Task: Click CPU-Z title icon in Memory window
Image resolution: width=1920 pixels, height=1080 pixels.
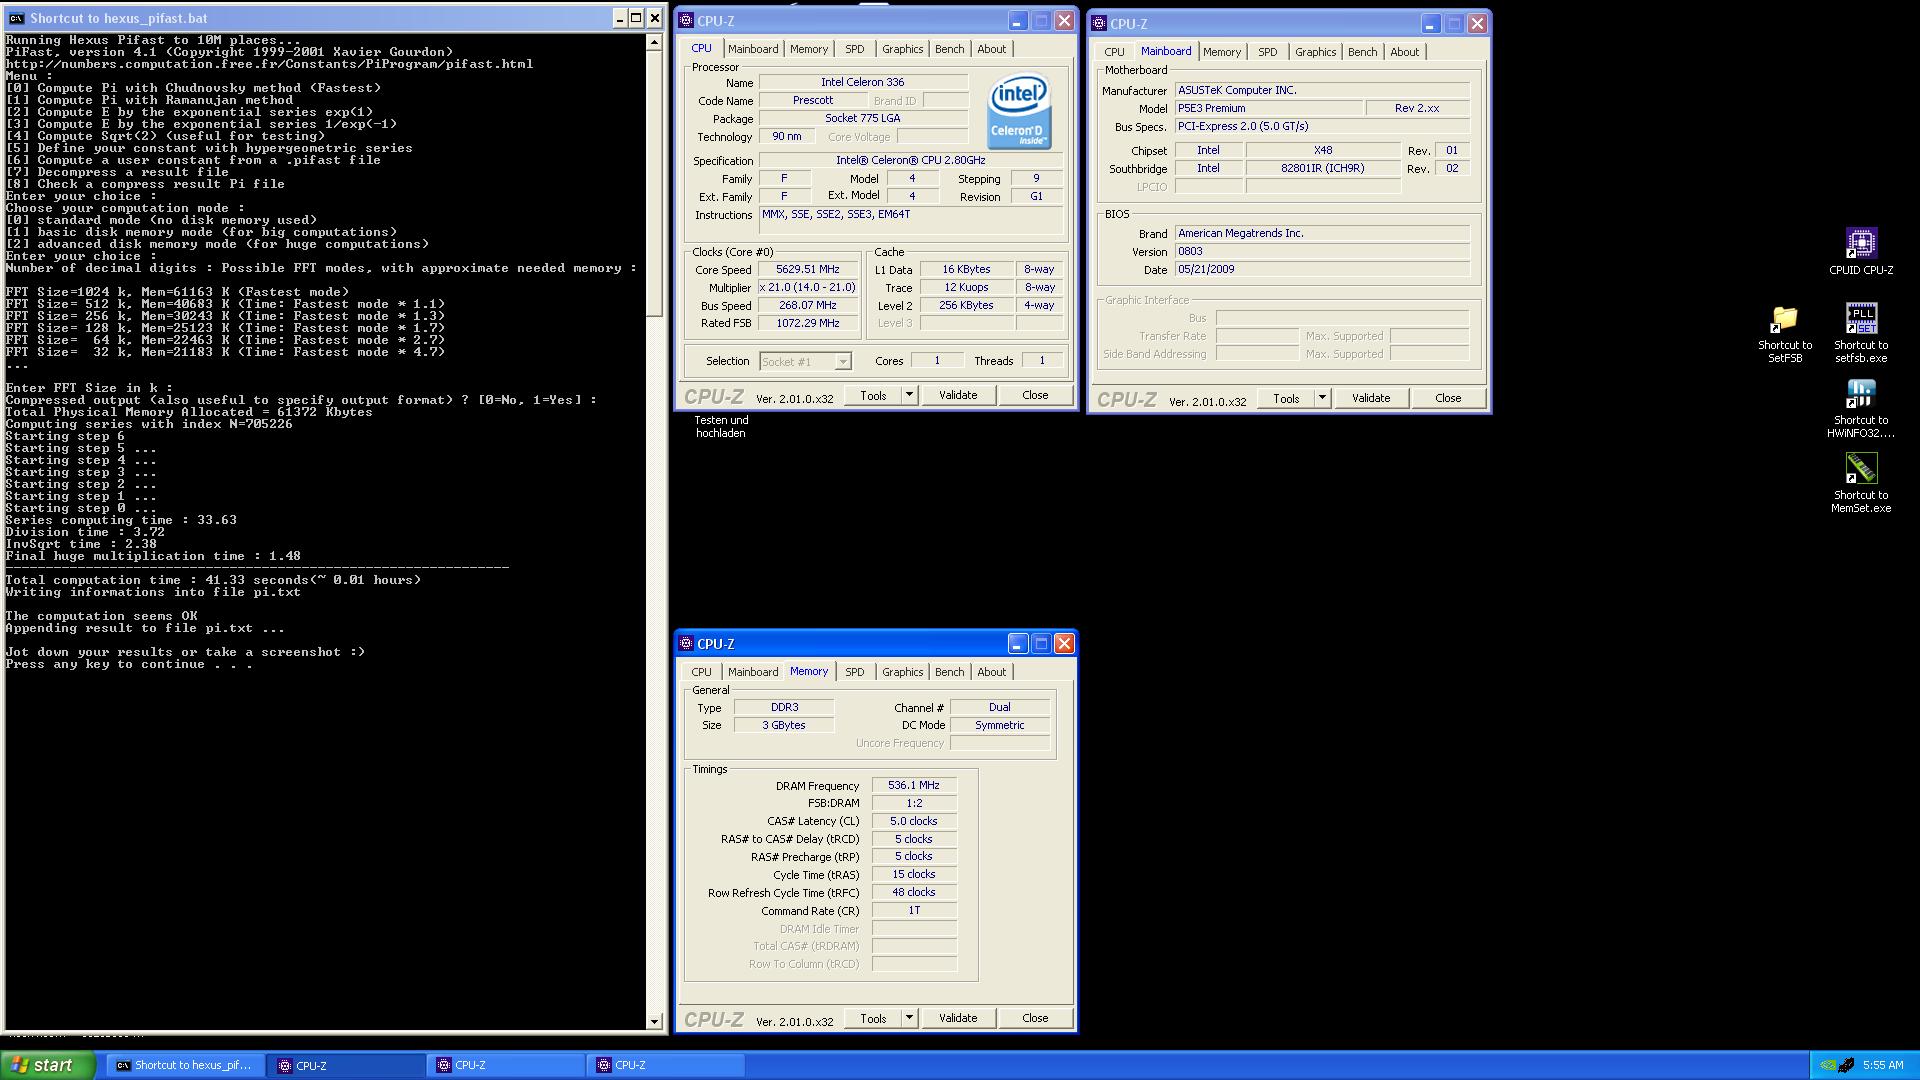Action: tap(686, 644)
